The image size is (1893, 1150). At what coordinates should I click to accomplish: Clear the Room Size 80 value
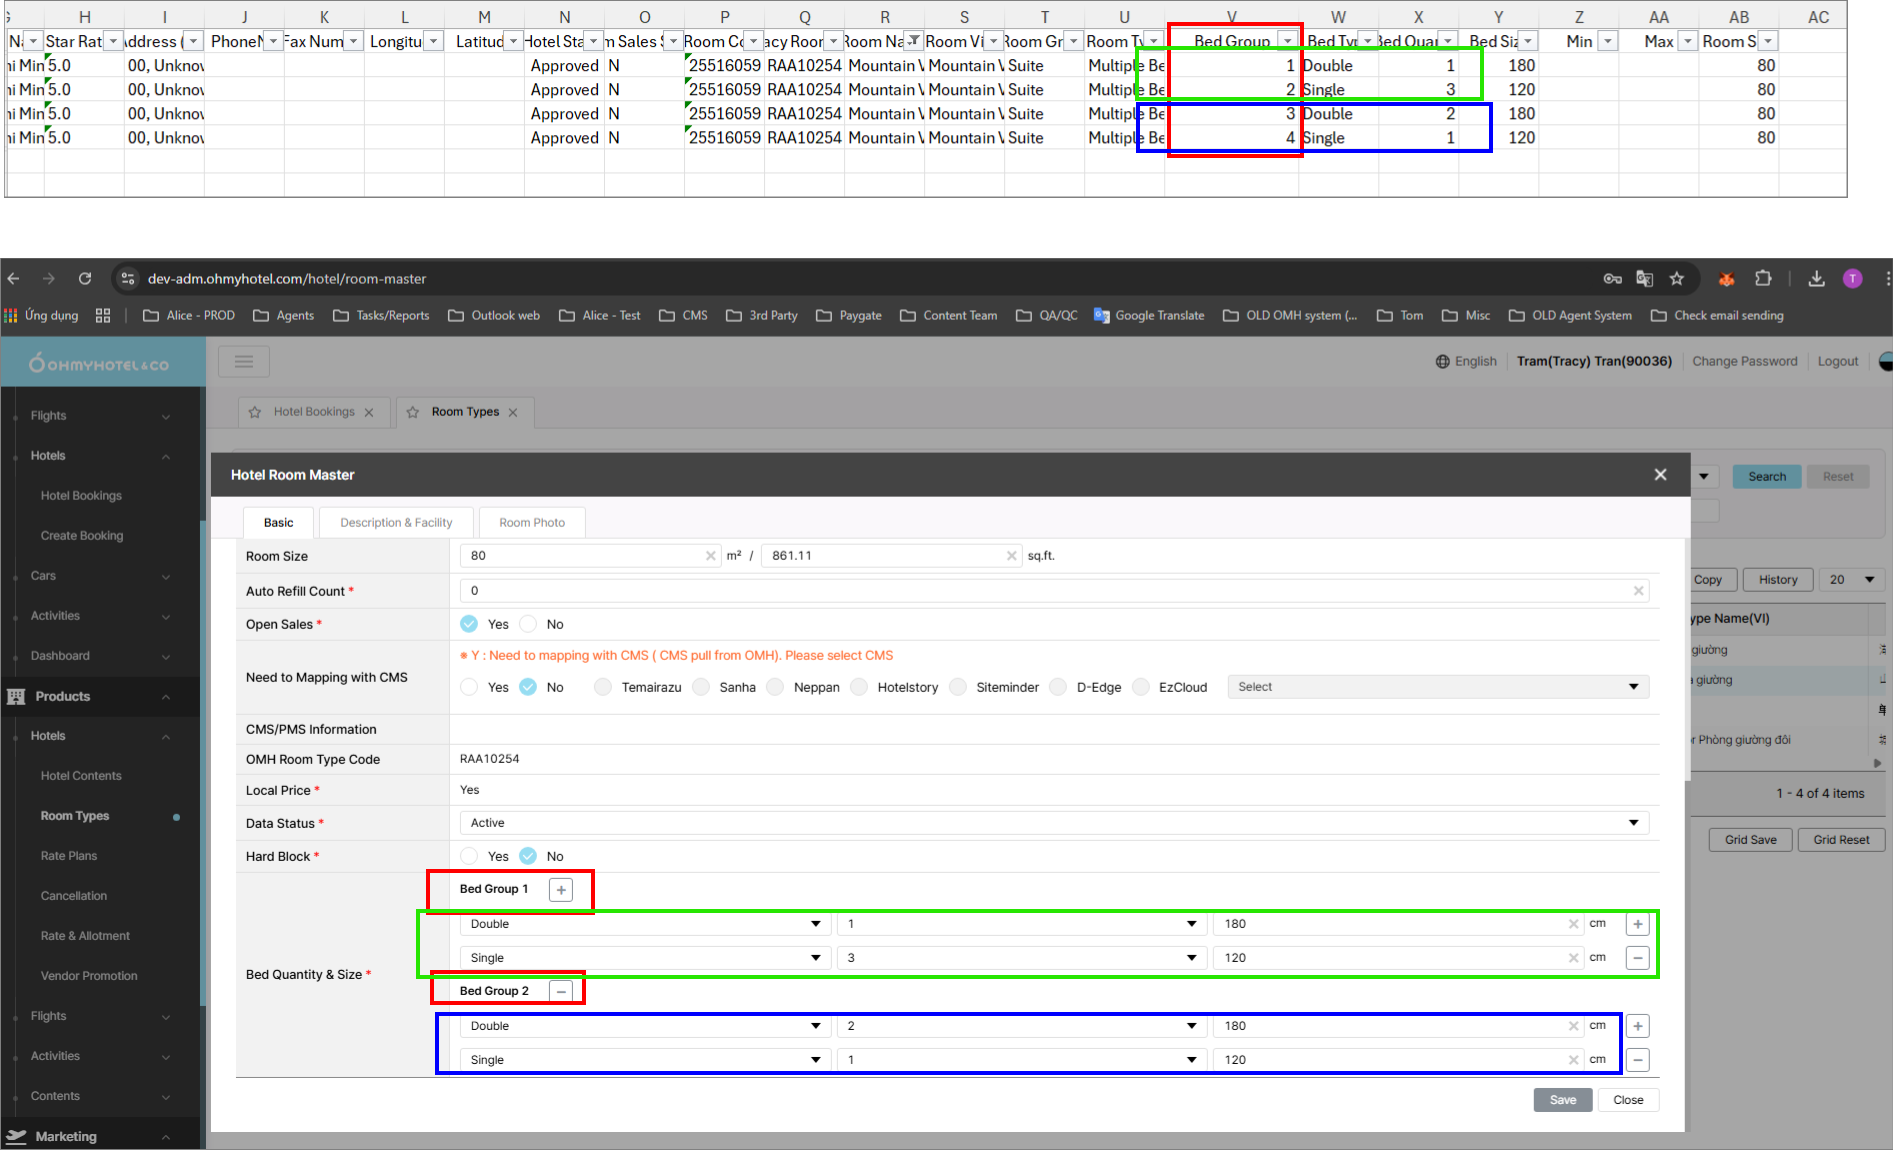pos(710,556)
